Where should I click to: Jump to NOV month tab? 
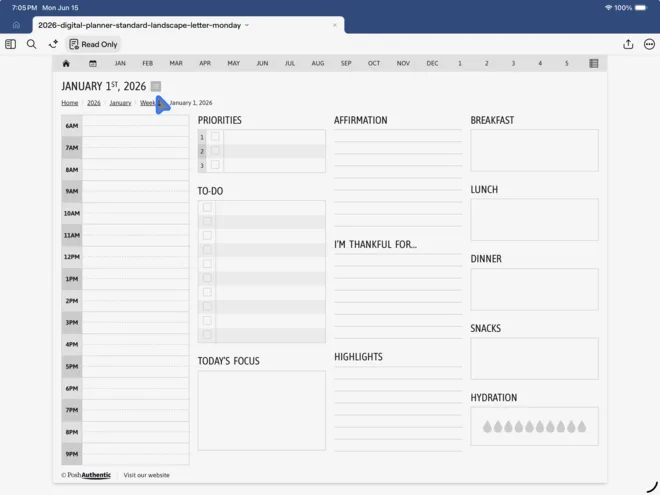click(x=403, y=64)
